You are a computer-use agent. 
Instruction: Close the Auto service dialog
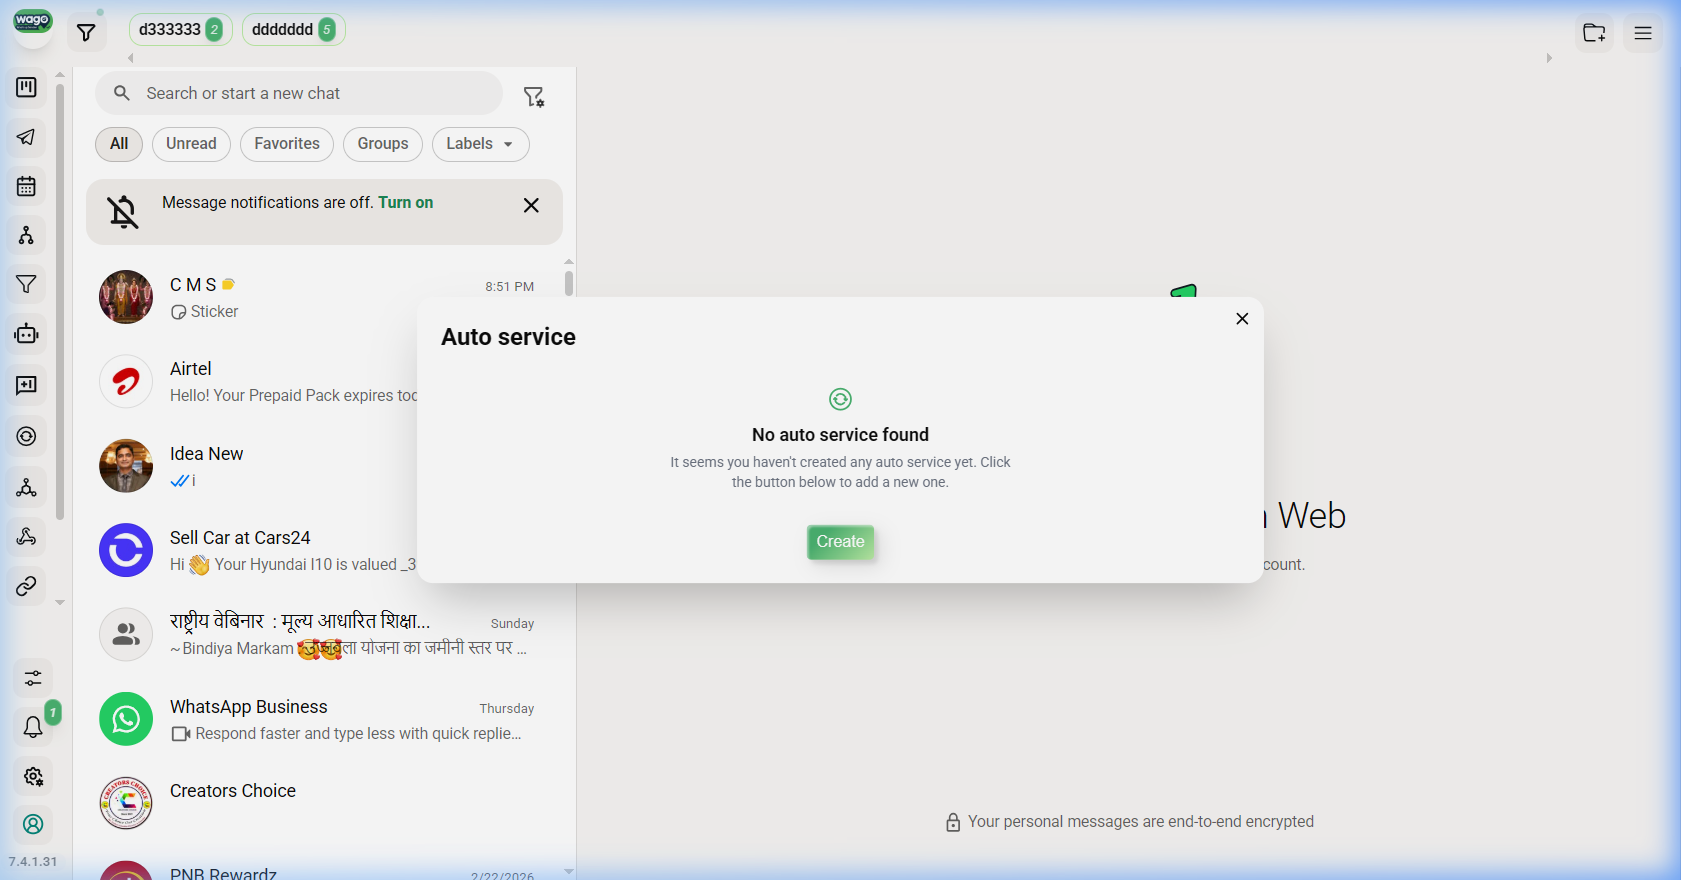click(x=1242, y=318)
